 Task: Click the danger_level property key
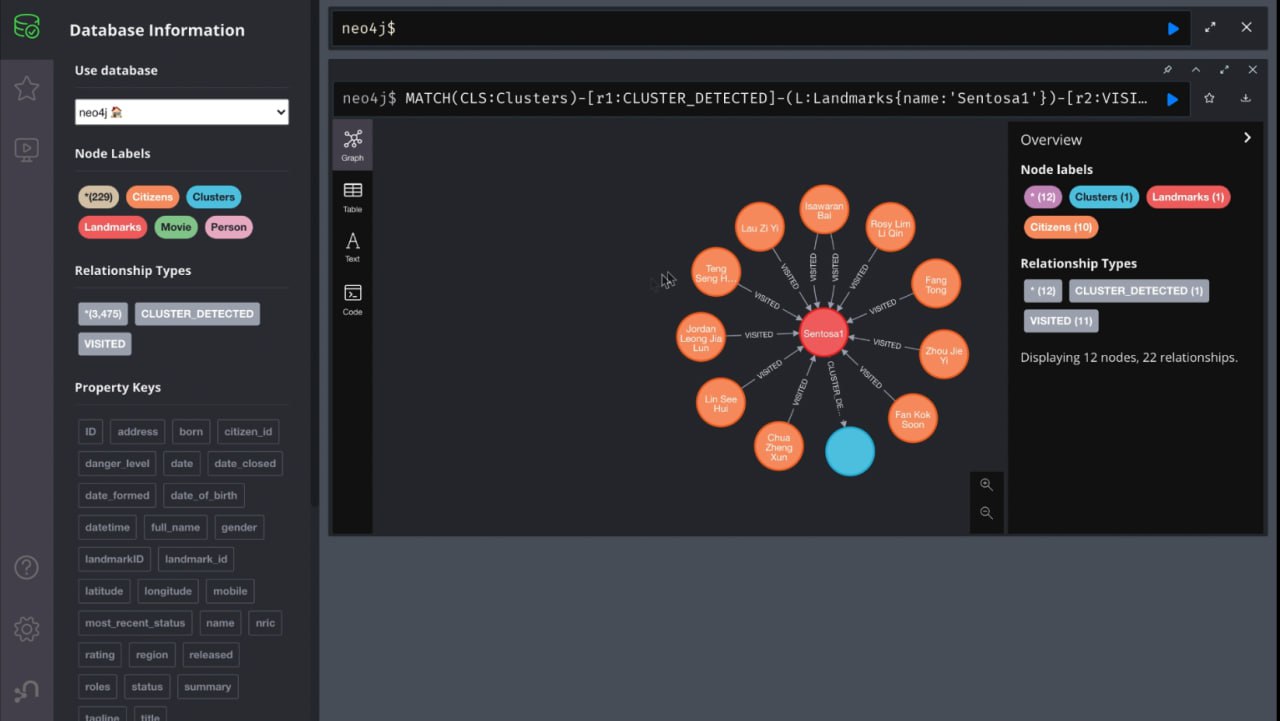click(117, 464)
